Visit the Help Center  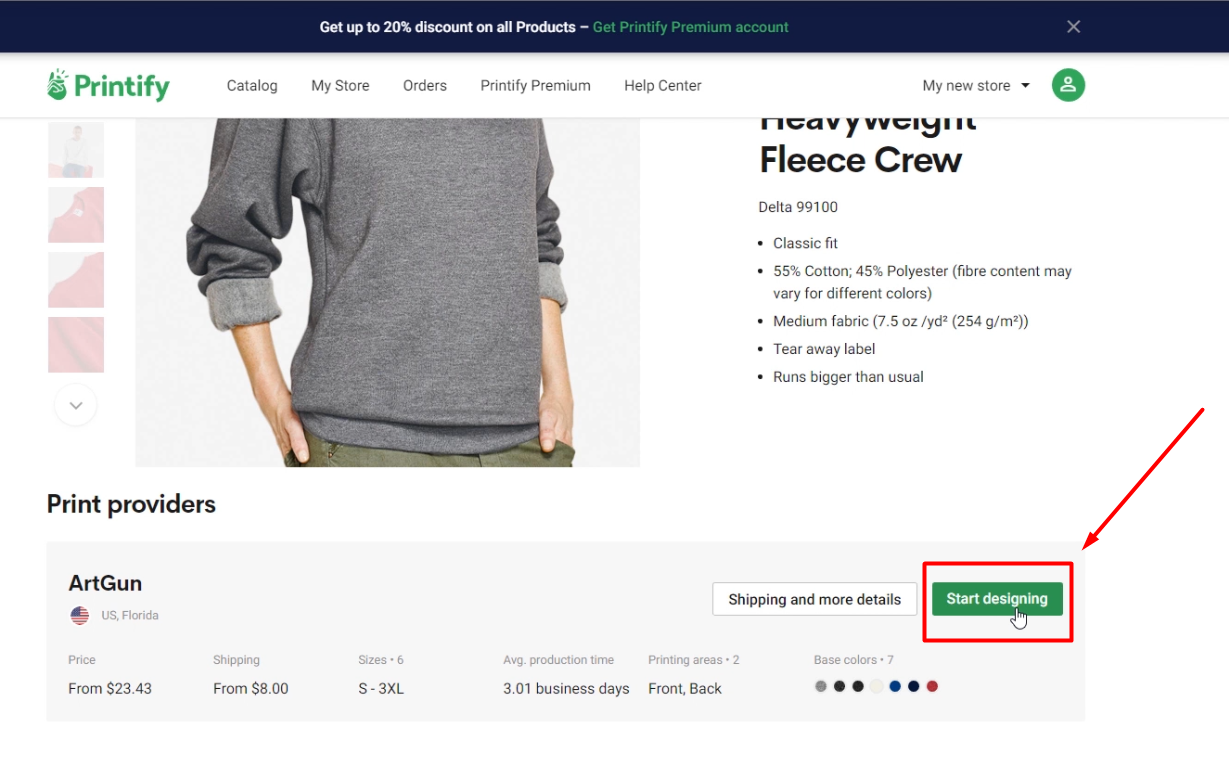point(662,86)
